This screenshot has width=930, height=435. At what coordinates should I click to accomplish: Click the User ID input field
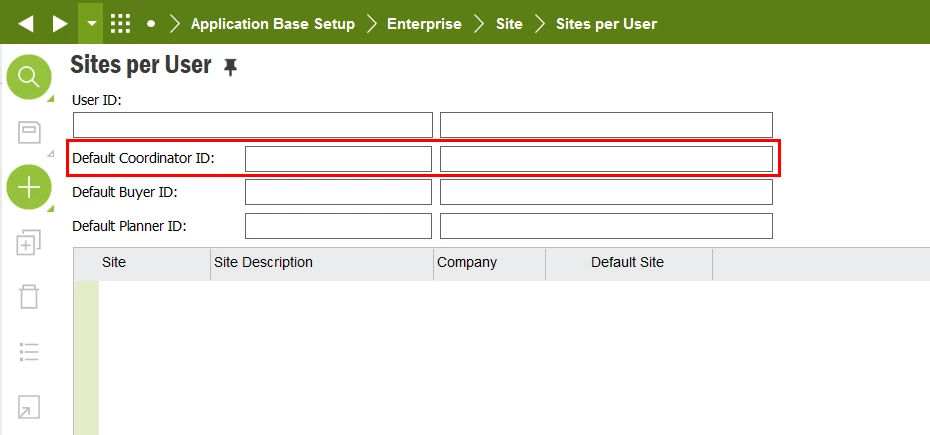[253, 125]
